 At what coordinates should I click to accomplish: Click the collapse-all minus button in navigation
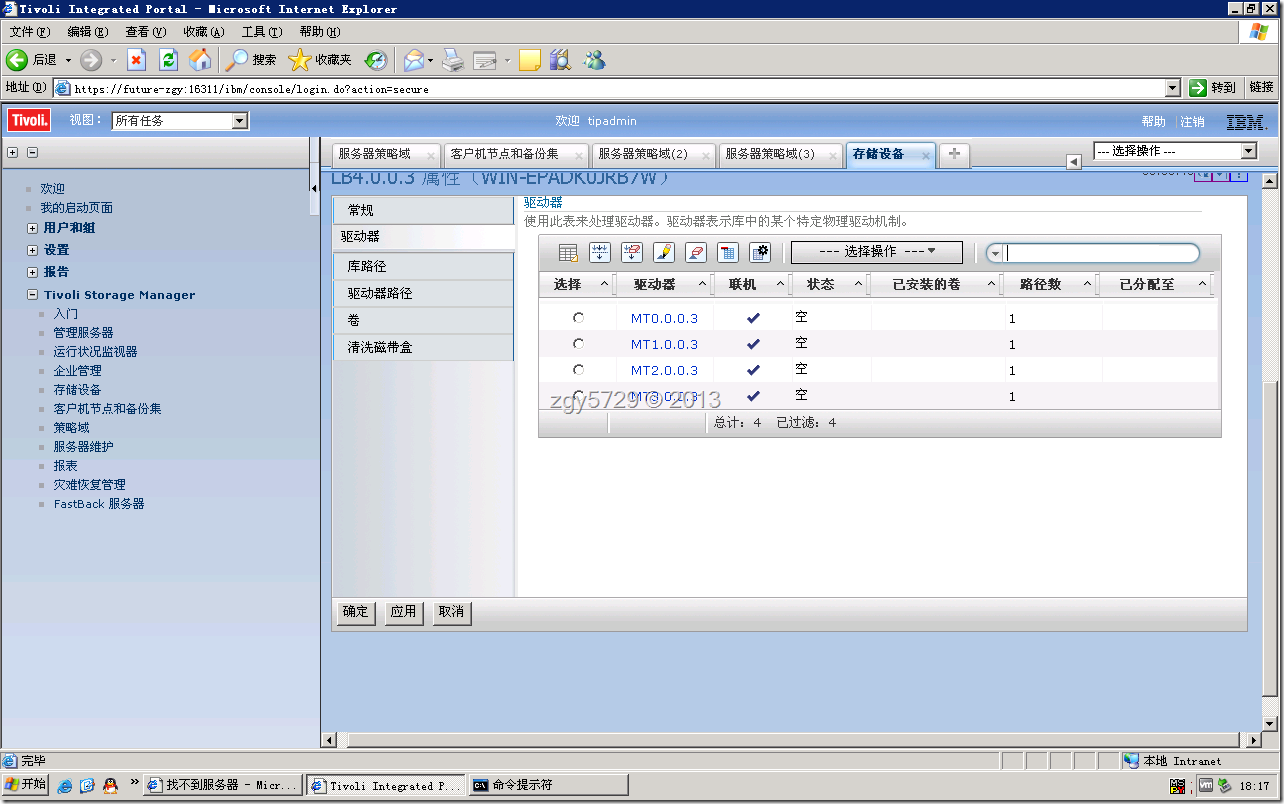pyautogui.click(x=32, y=153)
